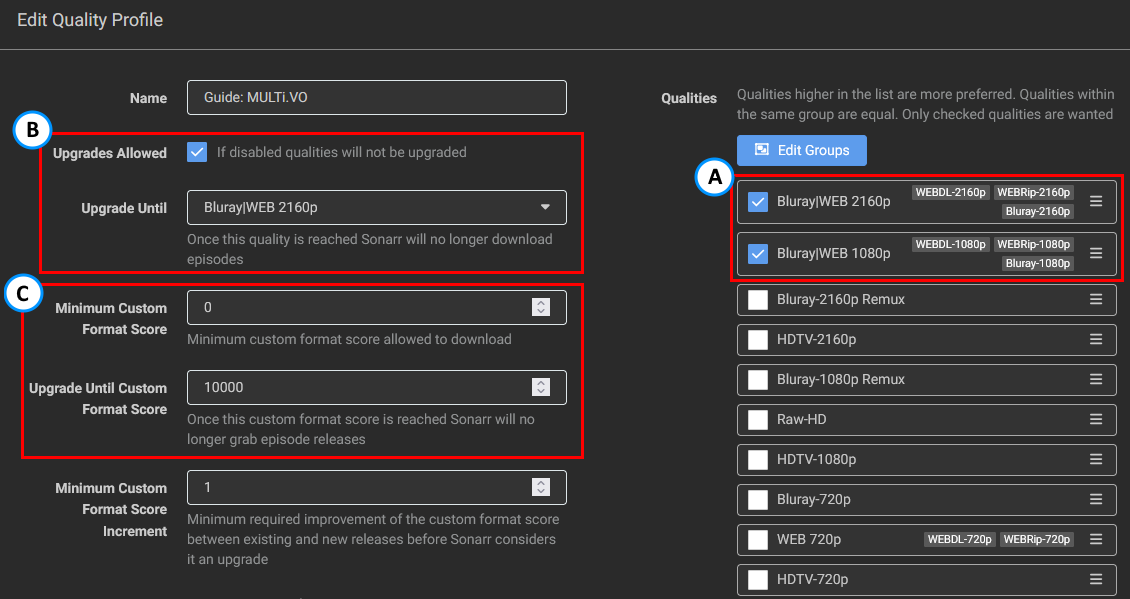The height and width of the screenshot is (599, 1130).
Task: Click stepper on Minimum Custom Format Score Increment
Action: pyautogui.click(x=541, y=487)
